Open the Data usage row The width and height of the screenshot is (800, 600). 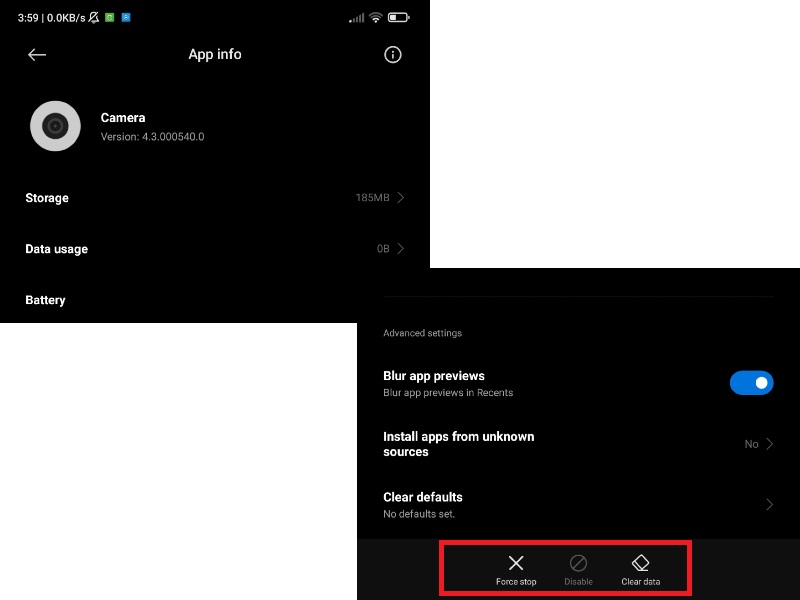[x=215, y=248]
